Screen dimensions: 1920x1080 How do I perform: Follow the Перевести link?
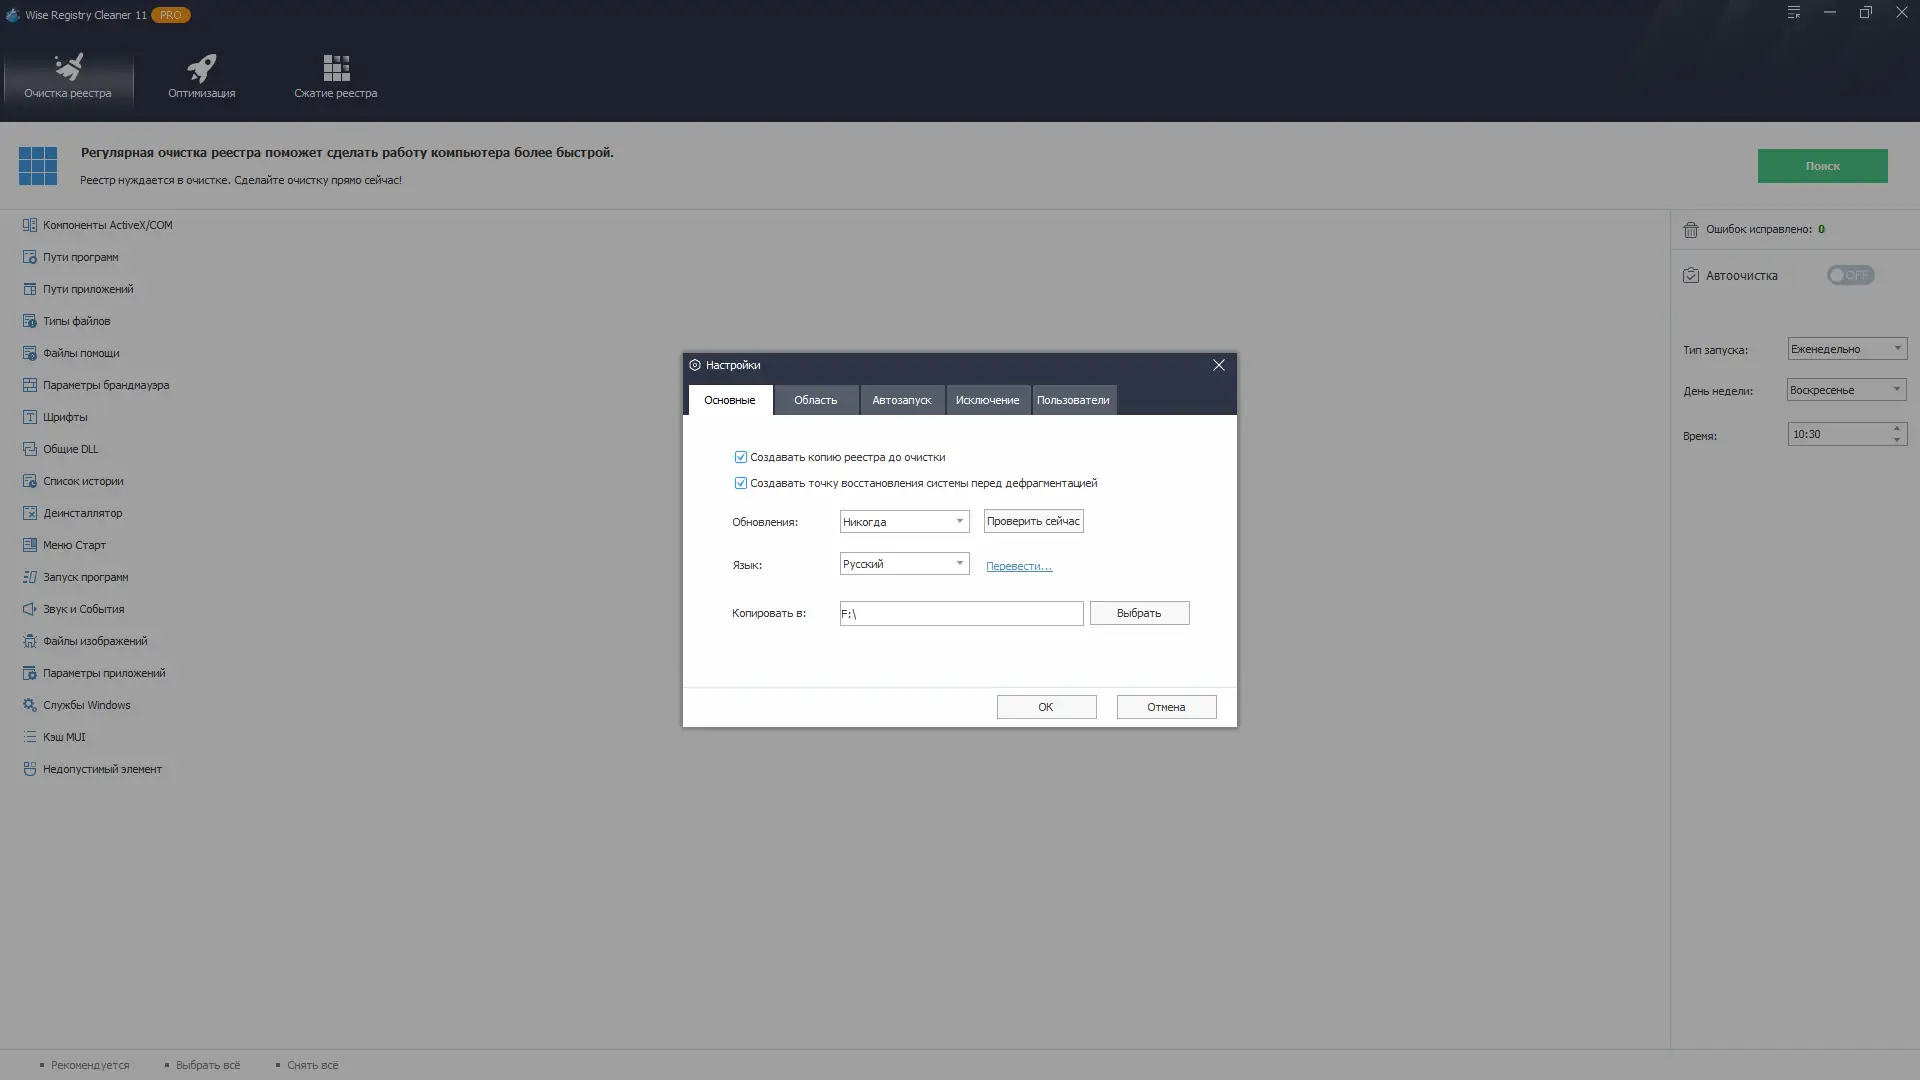click(x=1017, y=566)
